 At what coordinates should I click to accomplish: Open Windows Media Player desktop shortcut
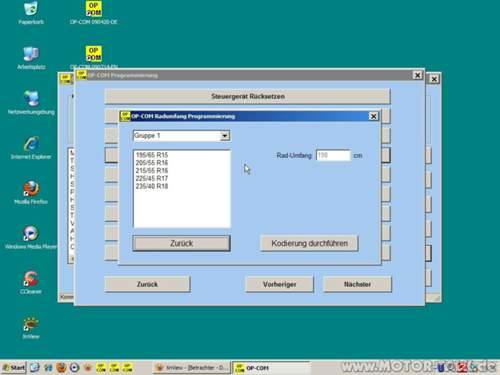31,237
